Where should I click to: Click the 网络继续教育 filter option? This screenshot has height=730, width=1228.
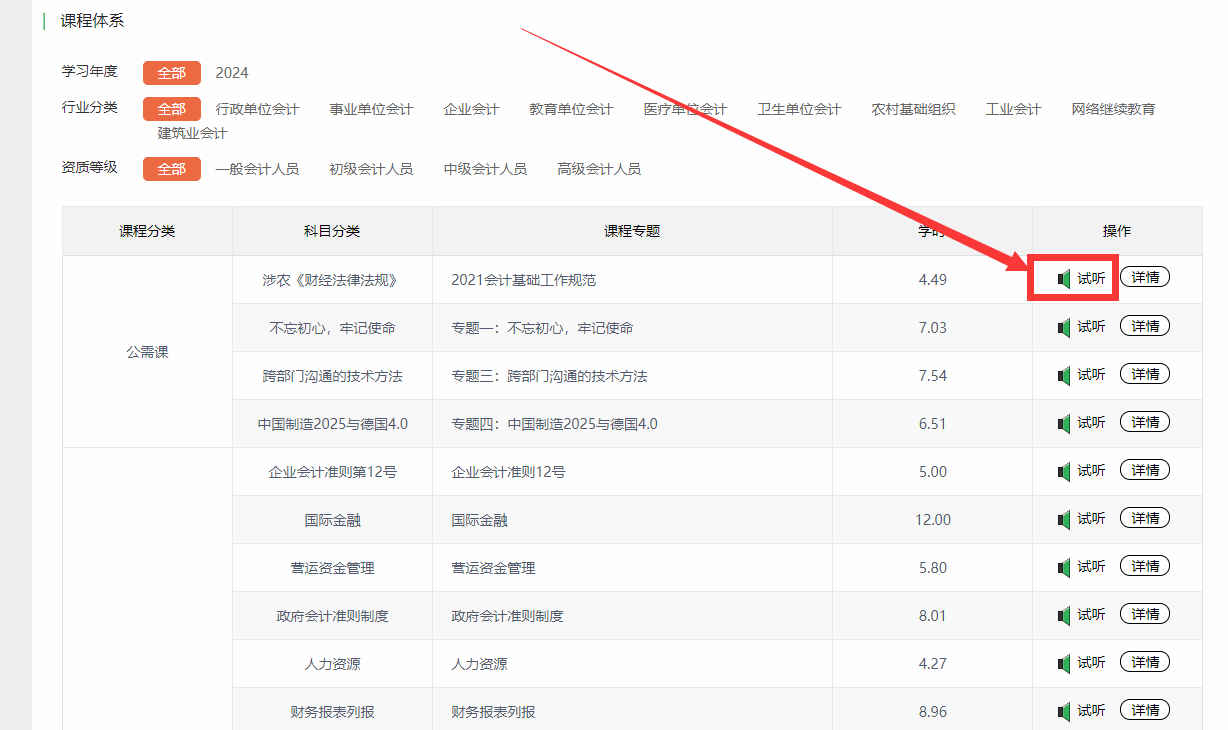coord(1113,109)
